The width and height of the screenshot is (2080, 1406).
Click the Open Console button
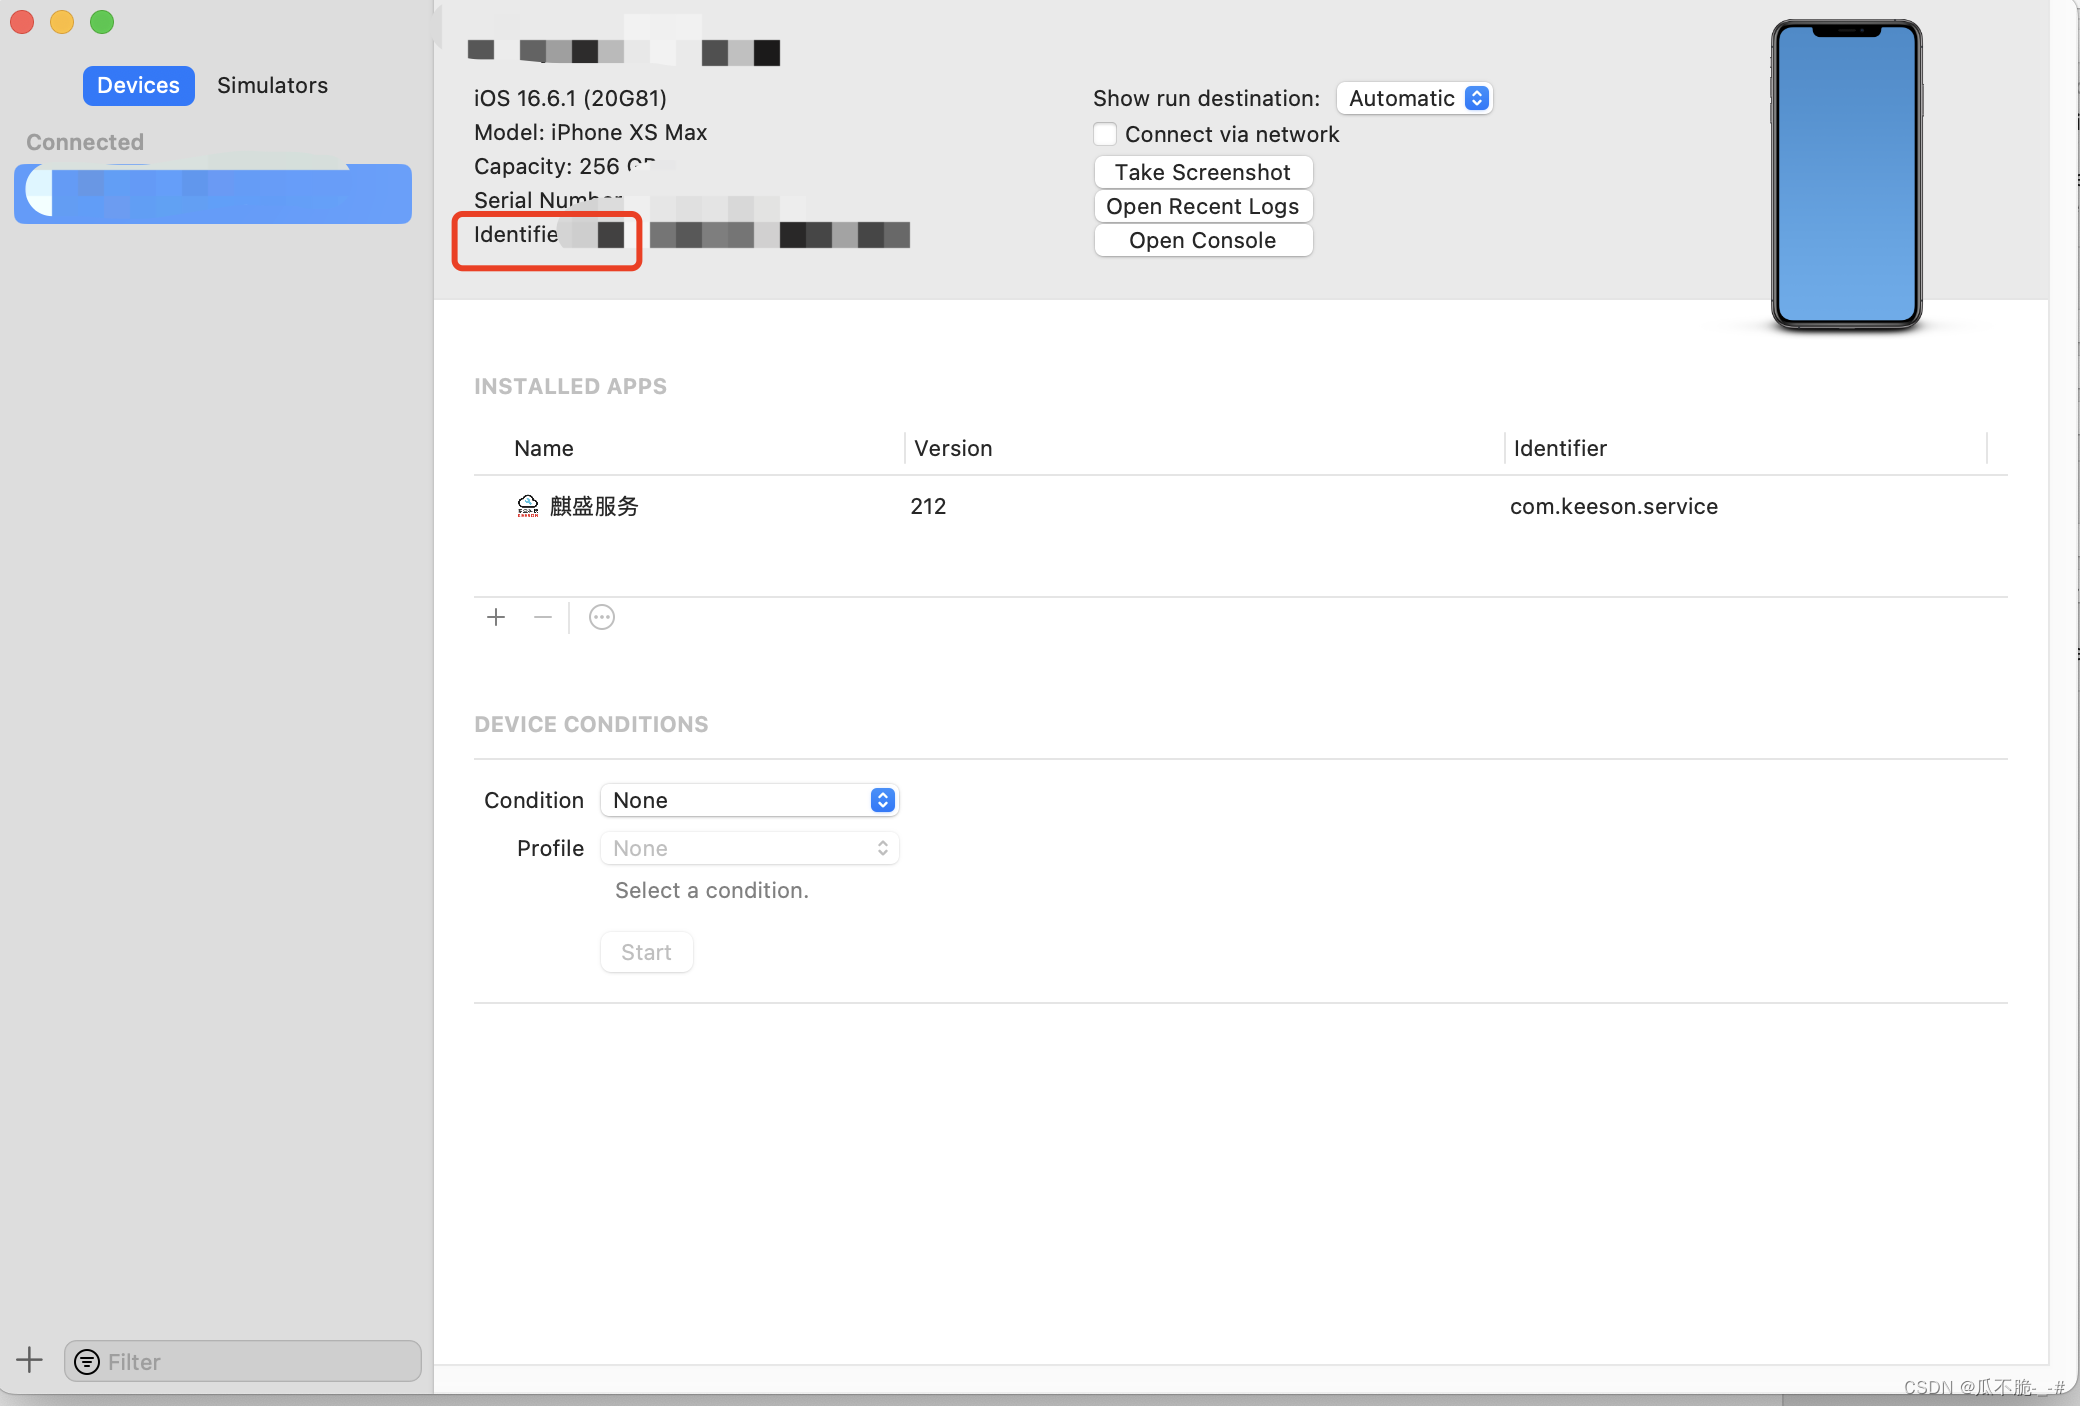pos(1202,240)
